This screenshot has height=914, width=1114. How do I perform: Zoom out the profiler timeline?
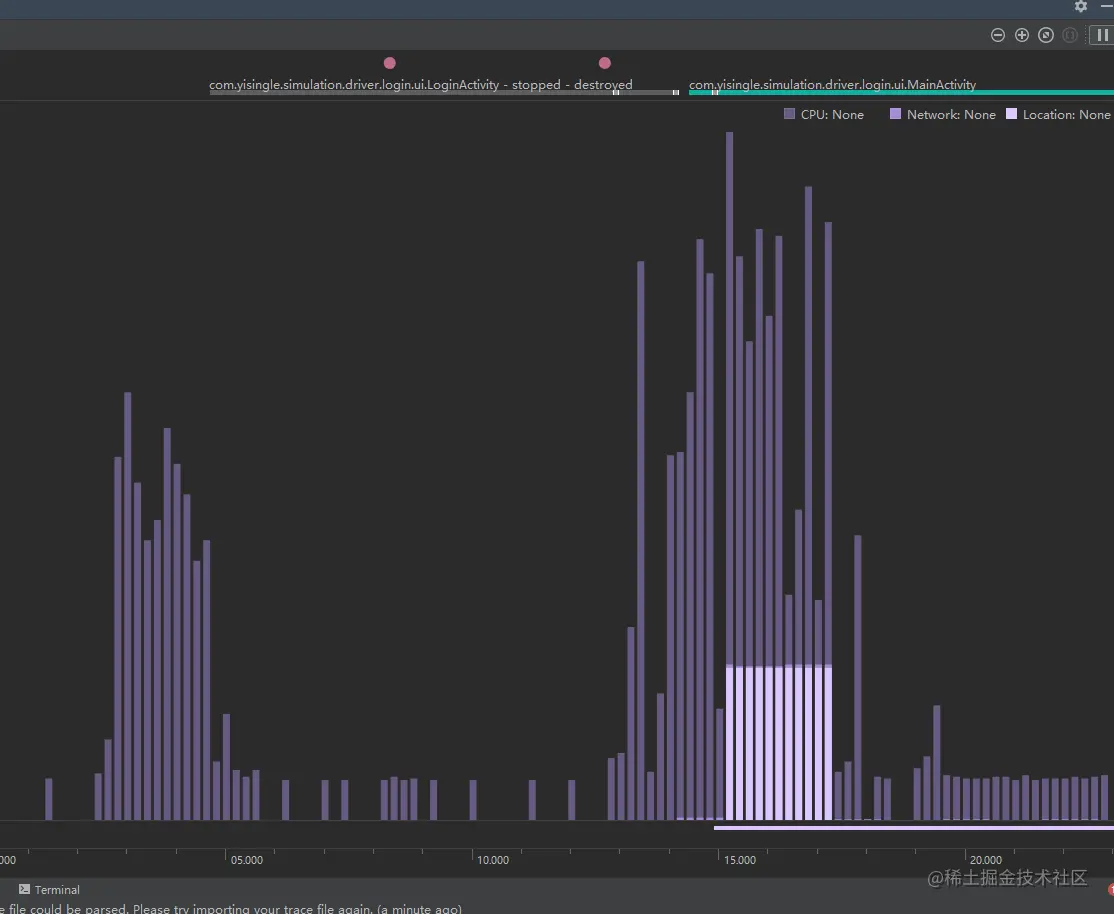(x=997, y=35)
